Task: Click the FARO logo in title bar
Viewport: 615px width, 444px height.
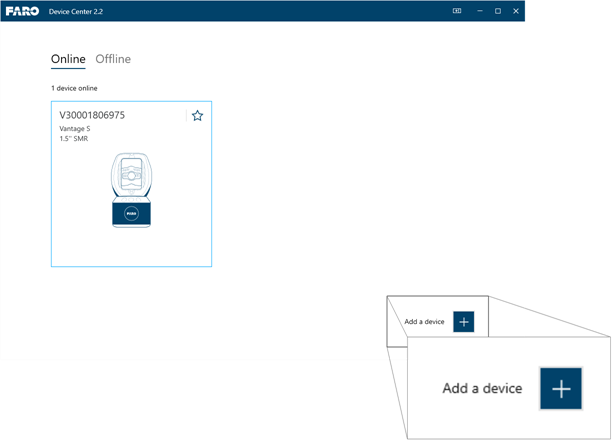Action: tap(22, 11)
